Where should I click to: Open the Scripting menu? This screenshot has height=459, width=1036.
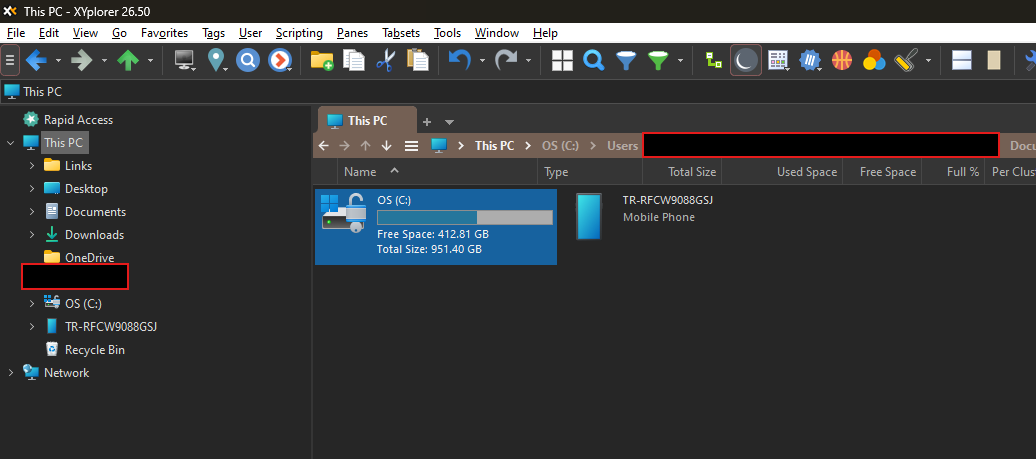click(x=299, y=33)
